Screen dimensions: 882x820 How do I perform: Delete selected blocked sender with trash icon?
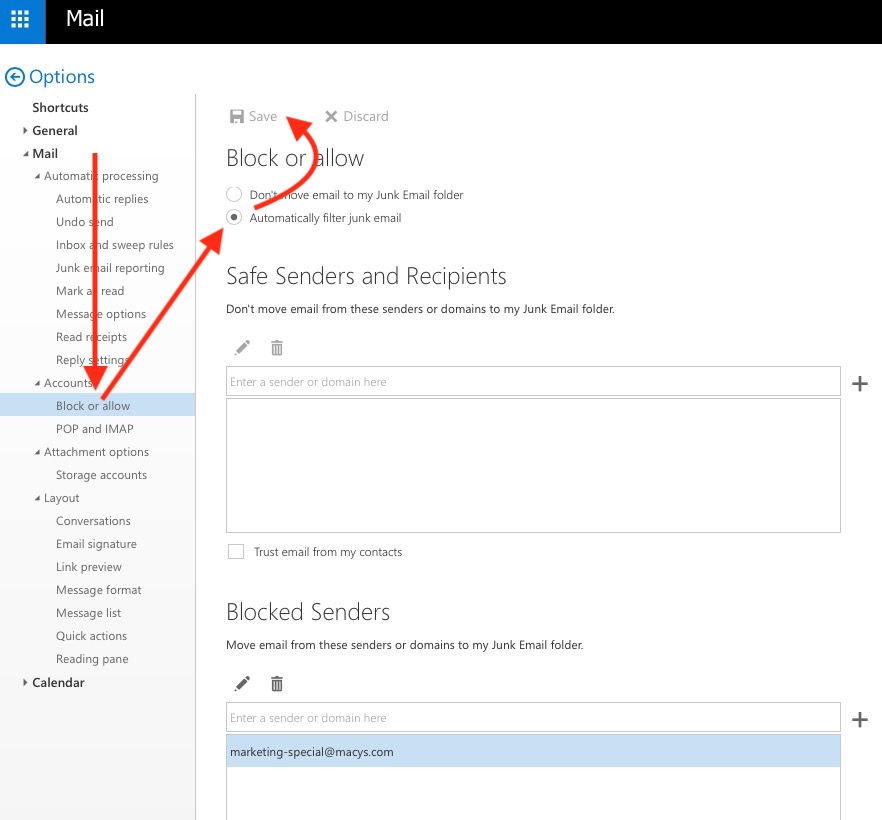point(277,684)
